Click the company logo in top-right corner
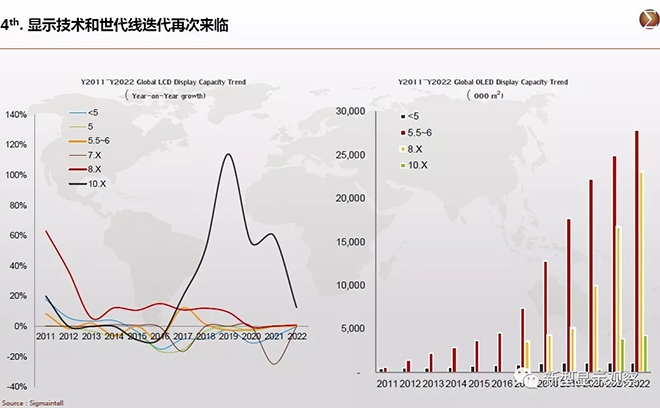Viewport: 660px width, 408px height. [x=645, y=22]
